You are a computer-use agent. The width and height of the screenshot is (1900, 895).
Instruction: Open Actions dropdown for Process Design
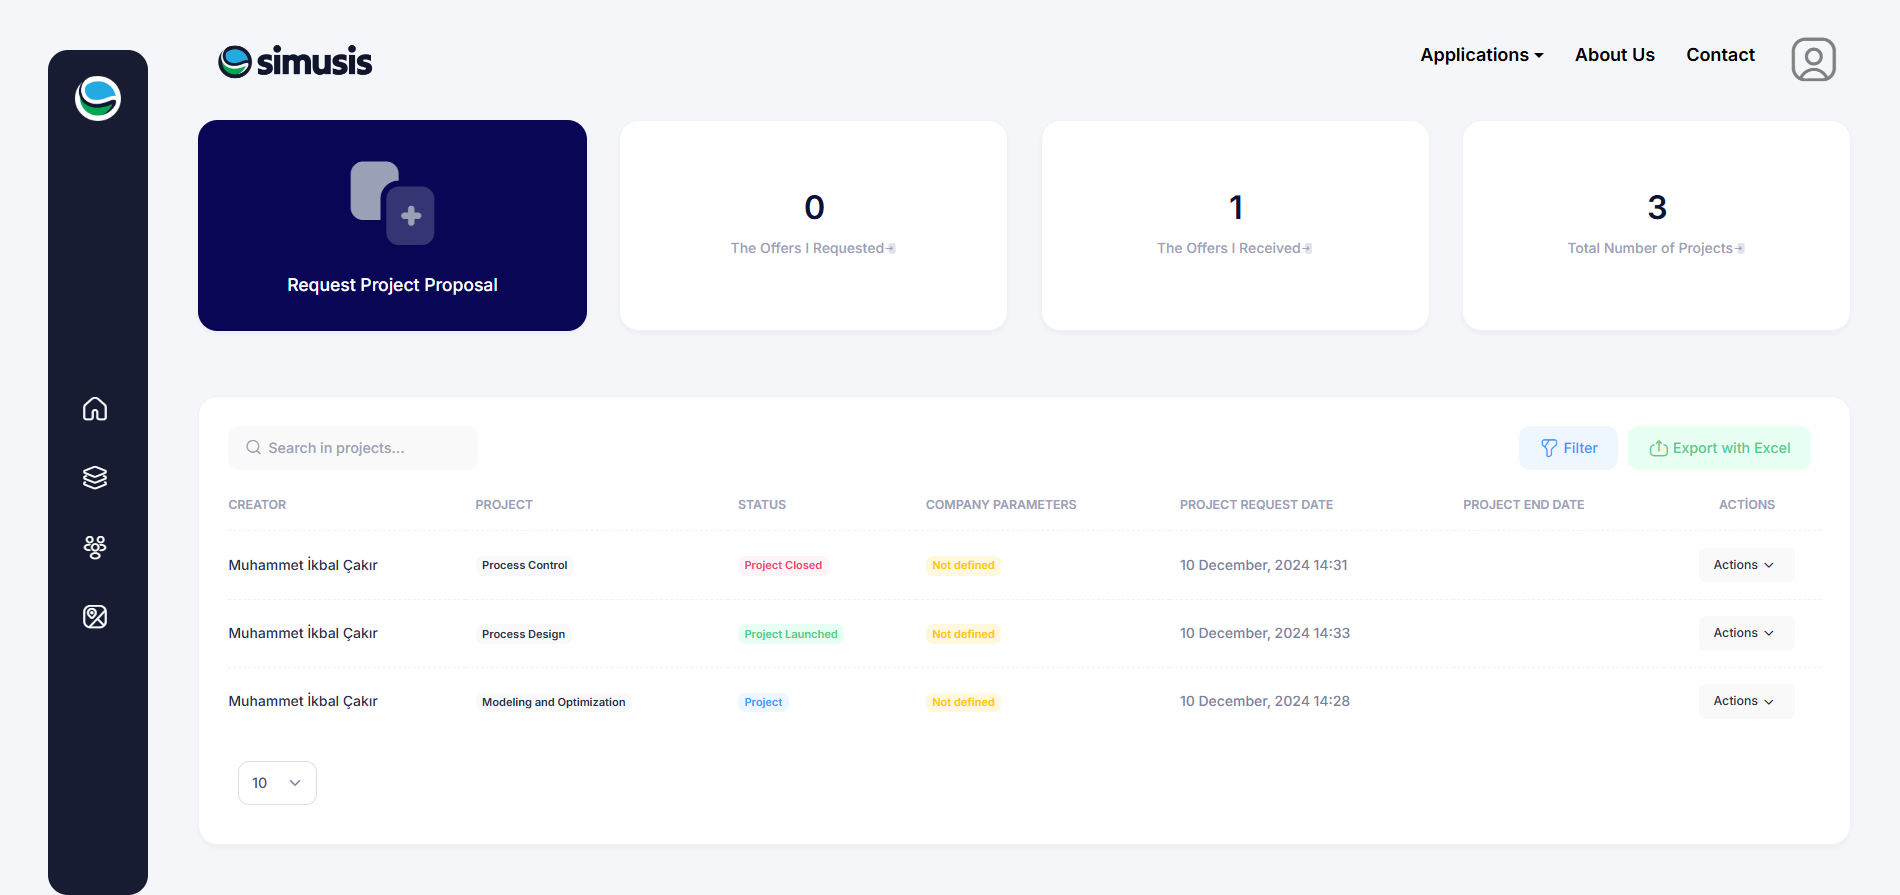tap(1745, 633)
